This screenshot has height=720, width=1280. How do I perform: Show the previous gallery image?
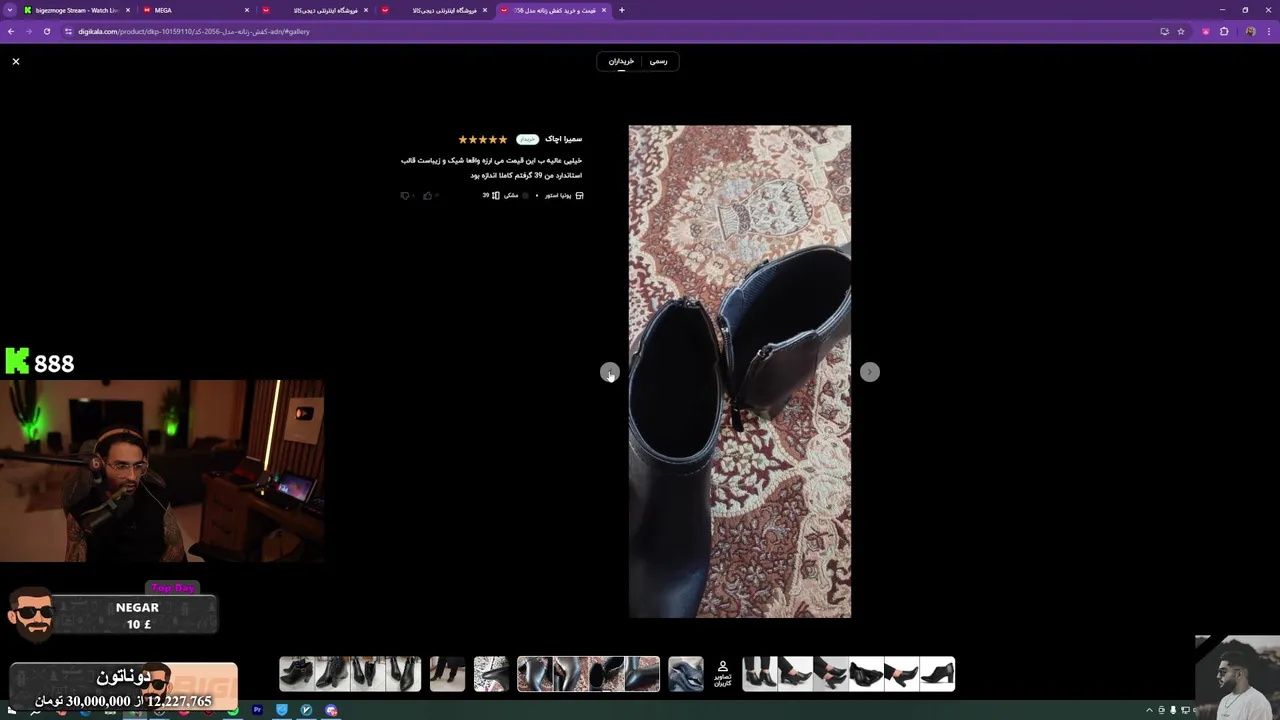pyautogui.click(x=610, y=372)
